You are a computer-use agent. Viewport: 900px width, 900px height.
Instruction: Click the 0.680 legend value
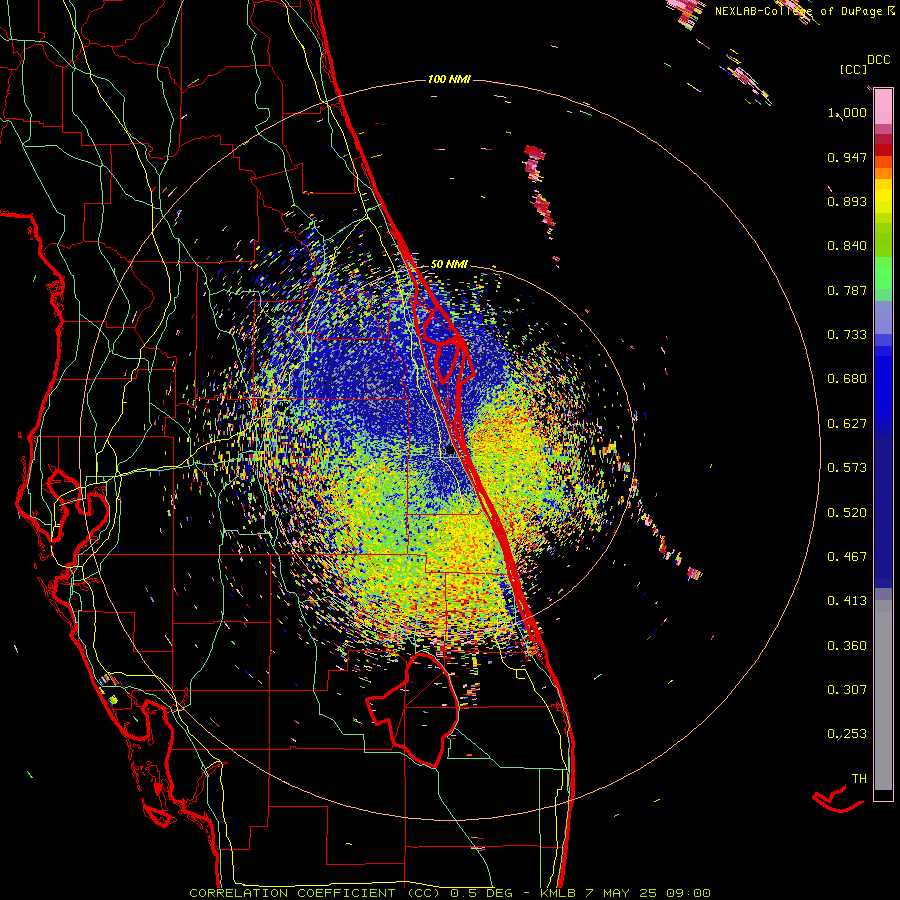[x=847, y=379]
